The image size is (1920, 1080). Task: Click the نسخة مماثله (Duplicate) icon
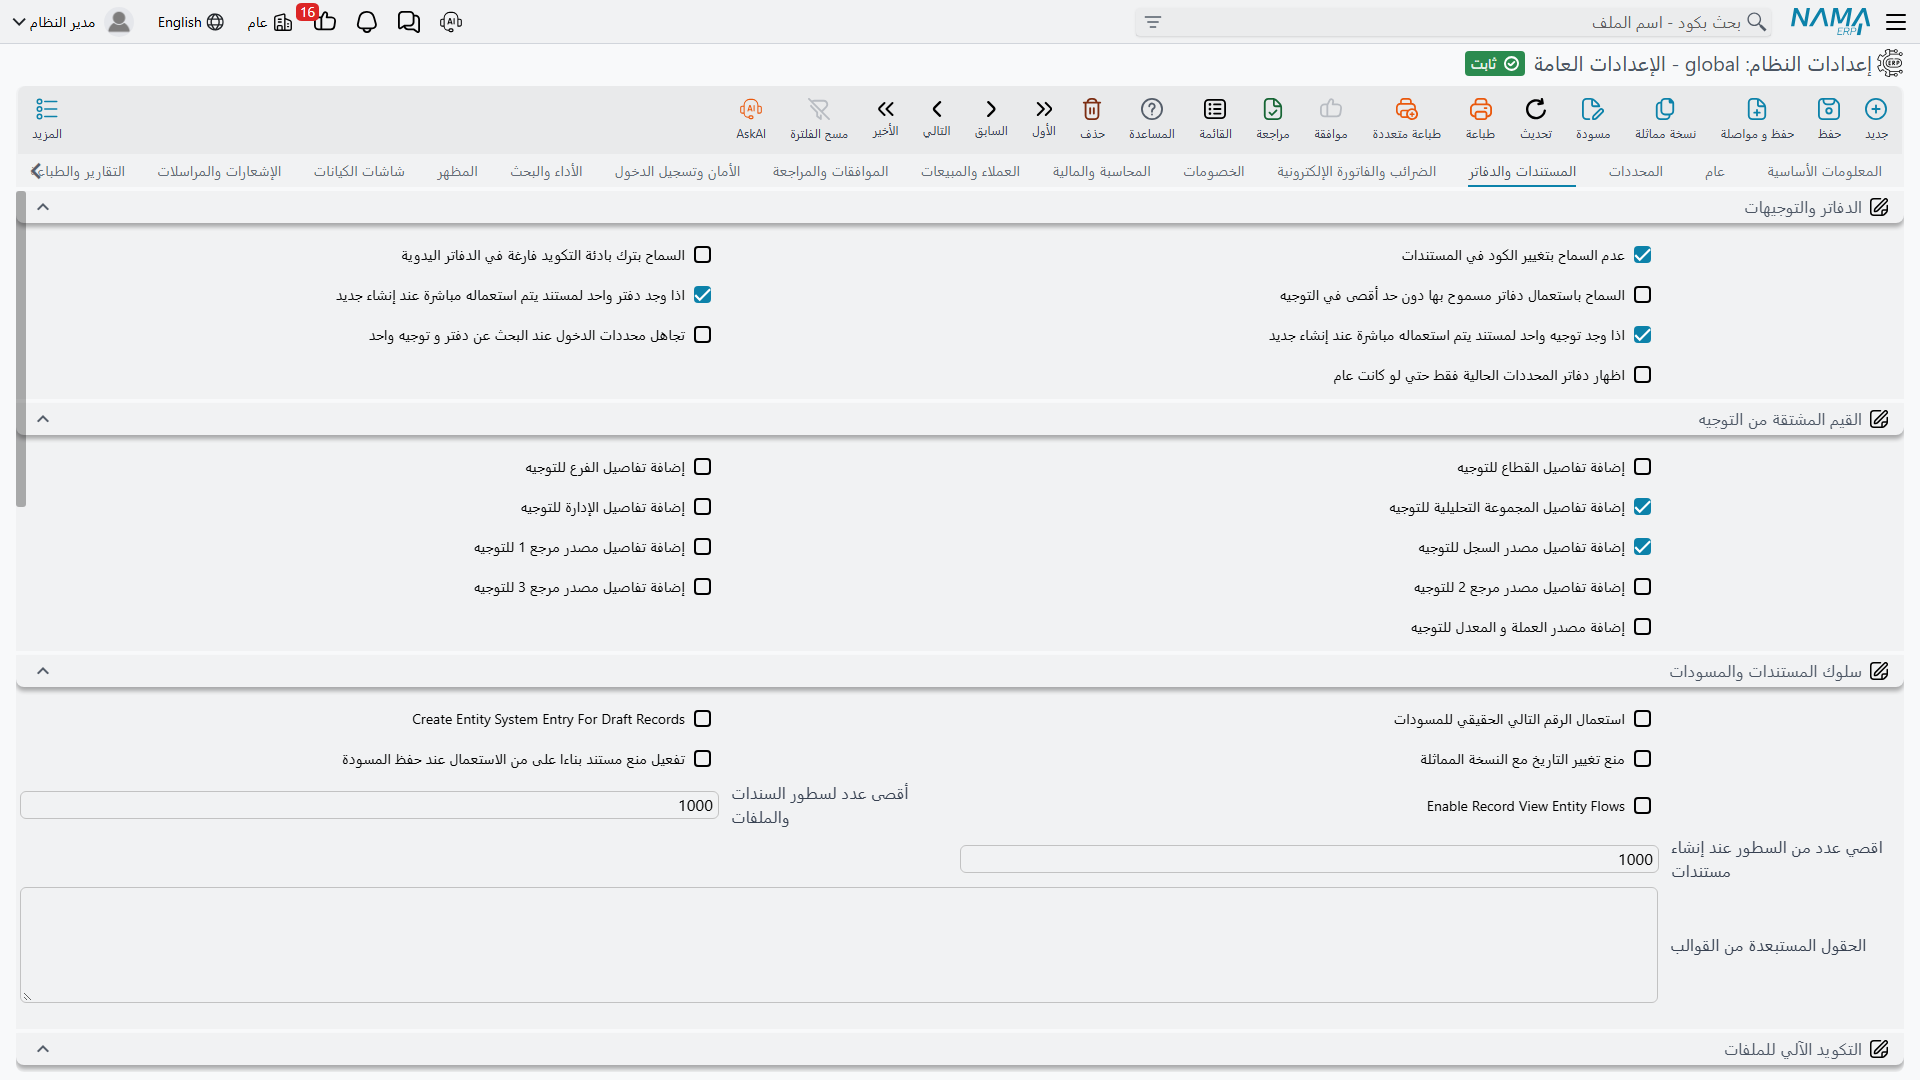point(1665,109)
